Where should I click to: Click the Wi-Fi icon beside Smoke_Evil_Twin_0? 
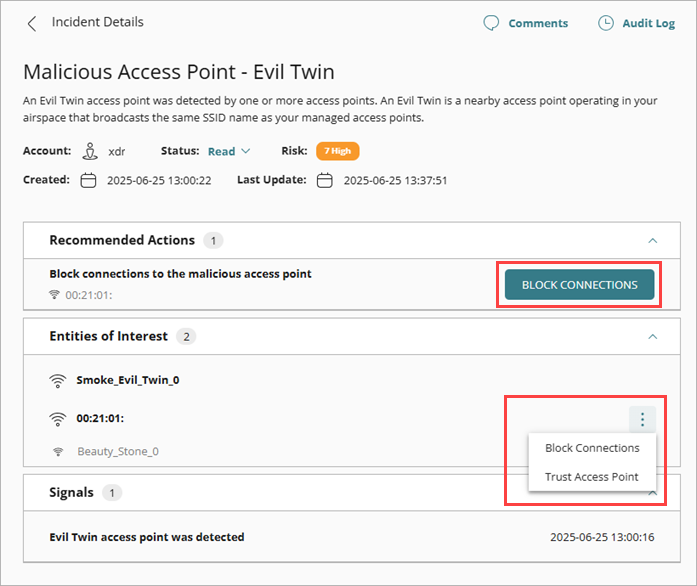point(58,381)
